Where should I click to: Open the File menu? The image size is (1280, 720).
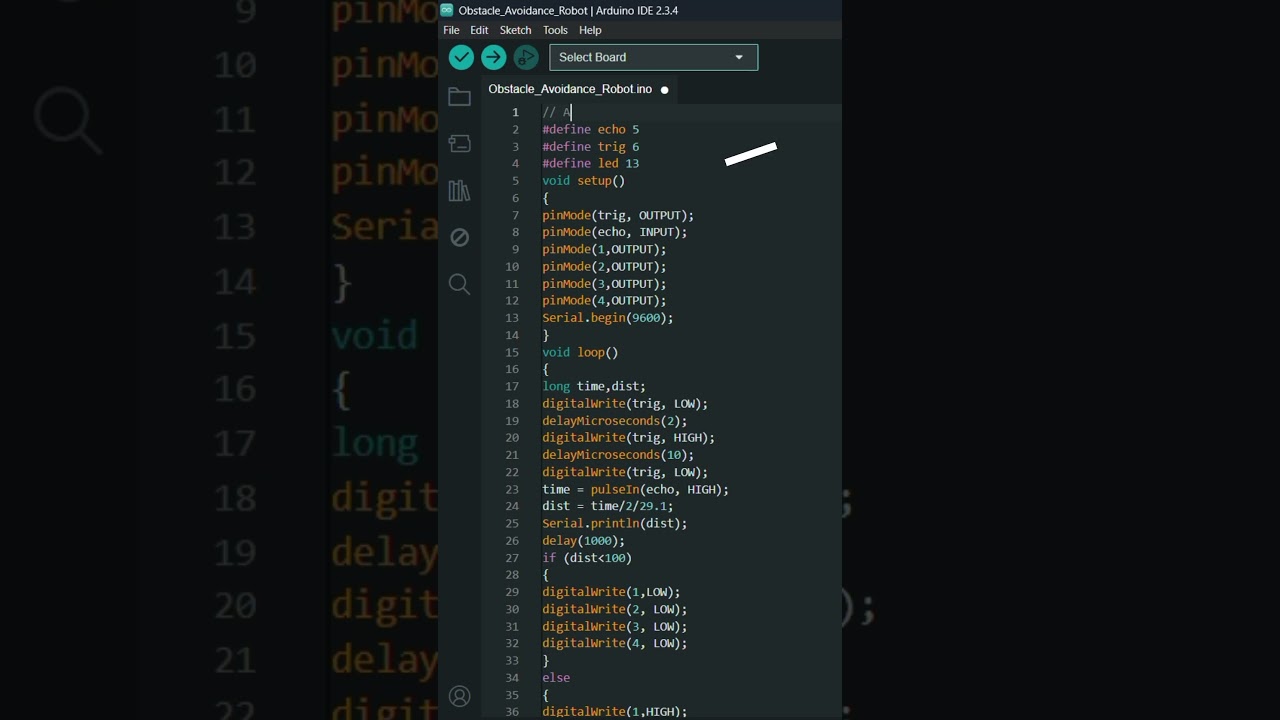pos(451,30)
